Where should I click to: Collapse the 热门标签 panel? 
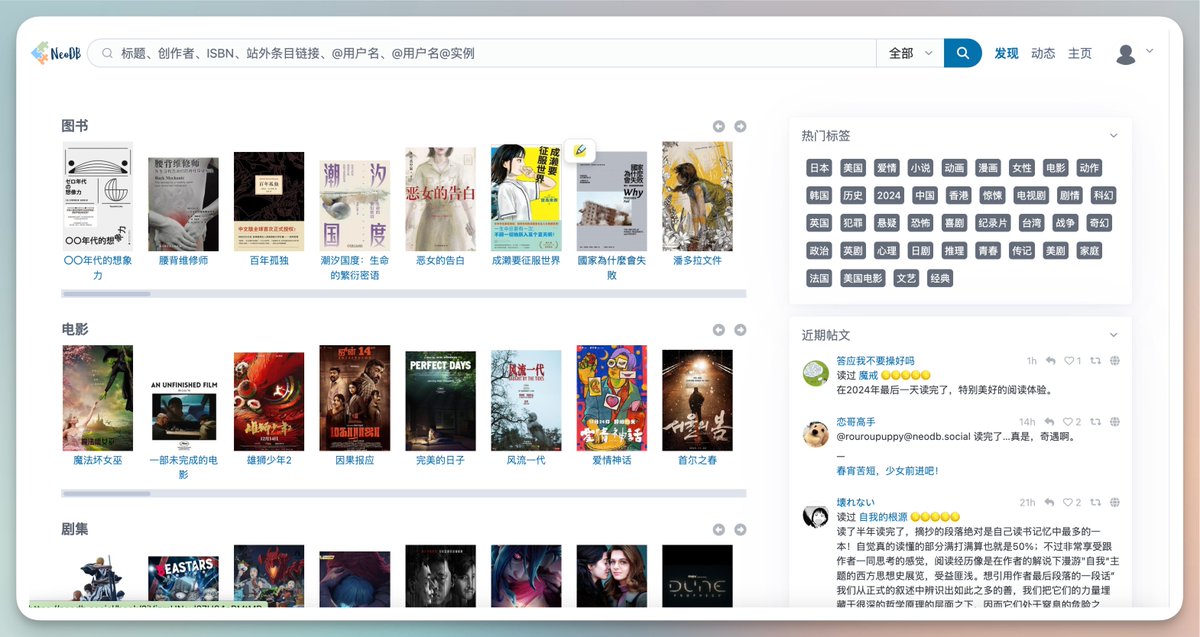coord(1114,136)
